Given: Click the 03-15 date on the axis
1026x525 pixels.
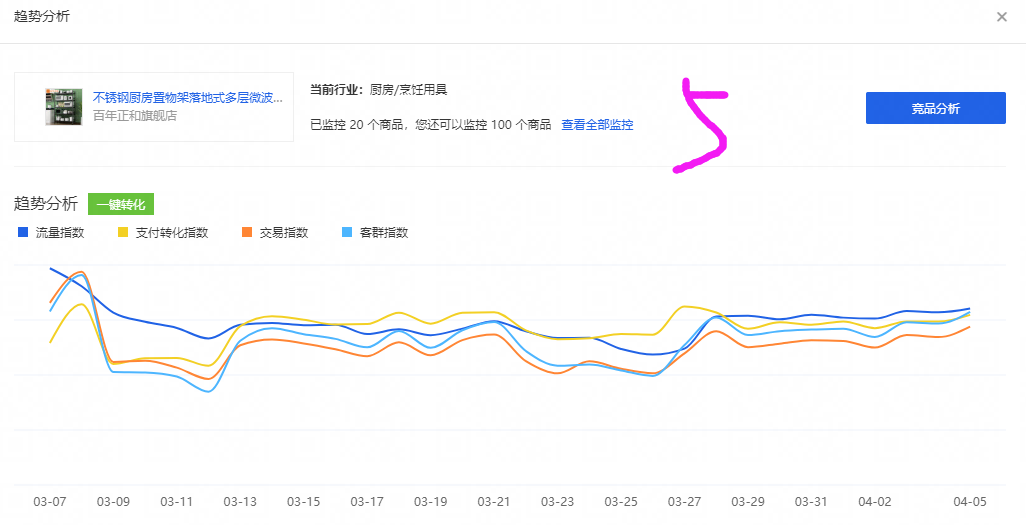Looking at the screenshot, I should 304,502.
